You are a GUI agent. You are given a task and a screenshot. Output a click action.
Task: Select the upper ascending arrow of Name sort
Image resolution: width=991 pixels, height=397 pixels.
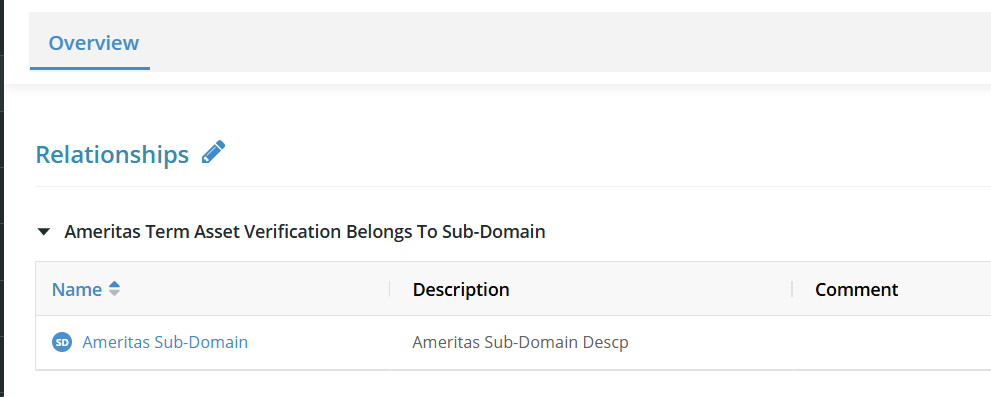click(114, 284)
